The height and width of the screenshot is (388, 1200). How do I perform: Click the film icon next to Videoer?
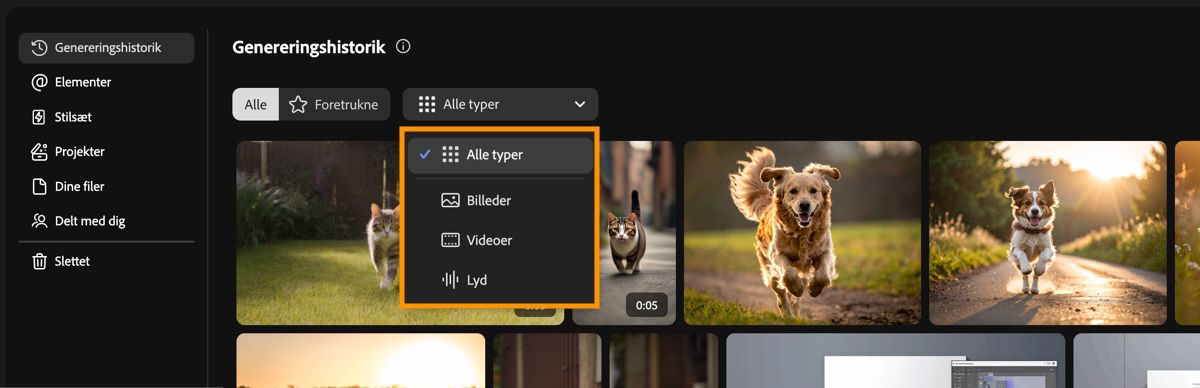450,240
